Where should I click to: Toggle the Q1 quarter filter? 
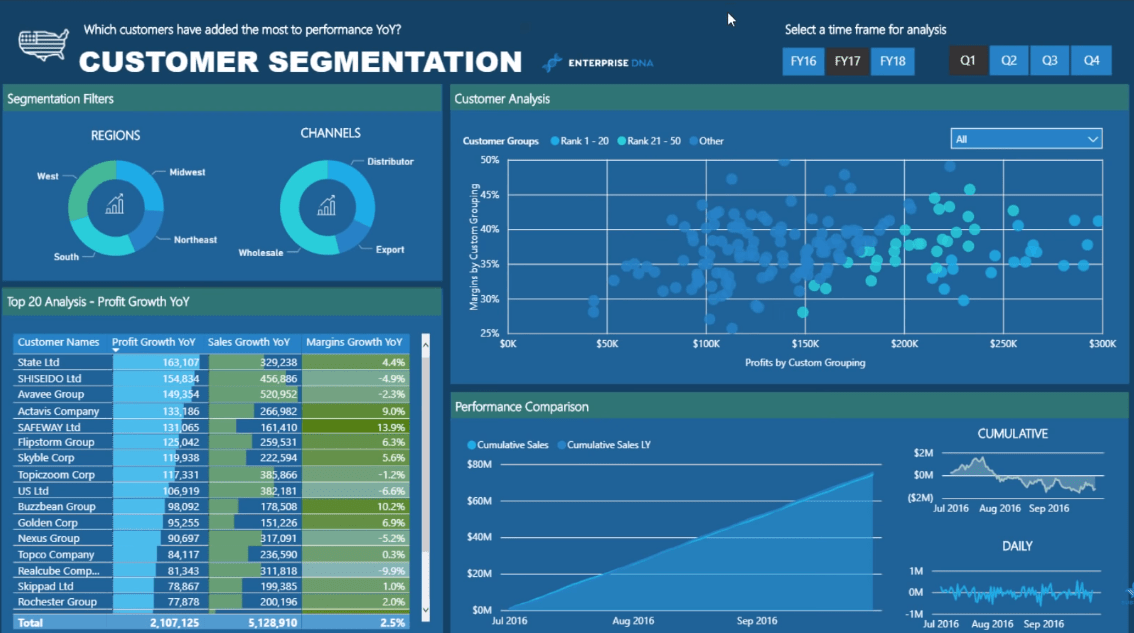pos(968,61)
